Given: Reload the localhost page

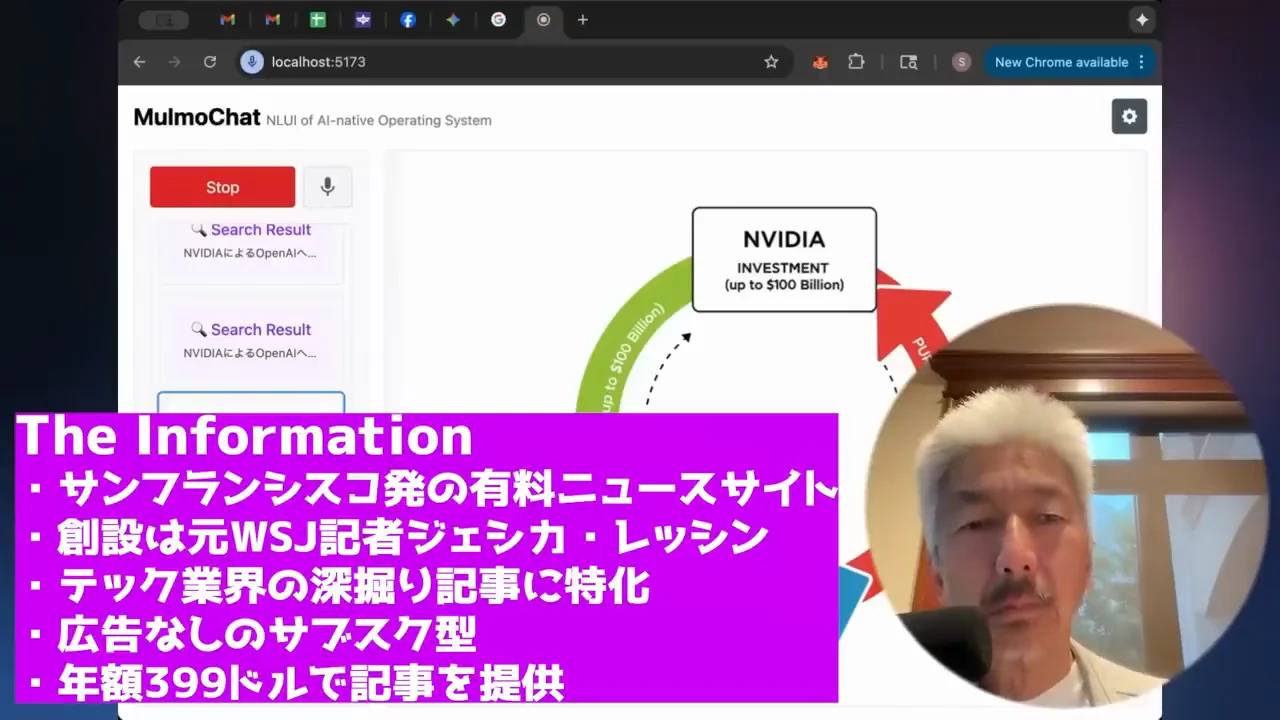Looking at the screenshot, I should coord(210,62).
